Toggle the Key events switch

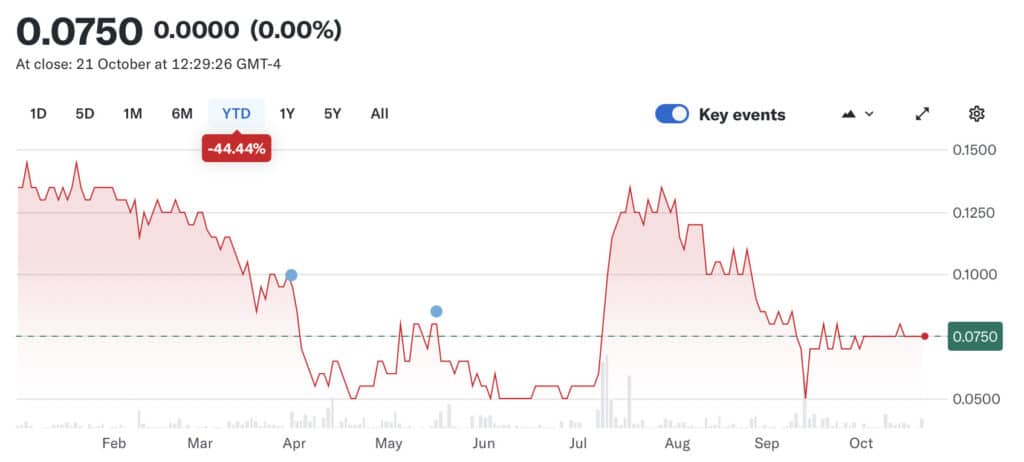tap(672, 114)
